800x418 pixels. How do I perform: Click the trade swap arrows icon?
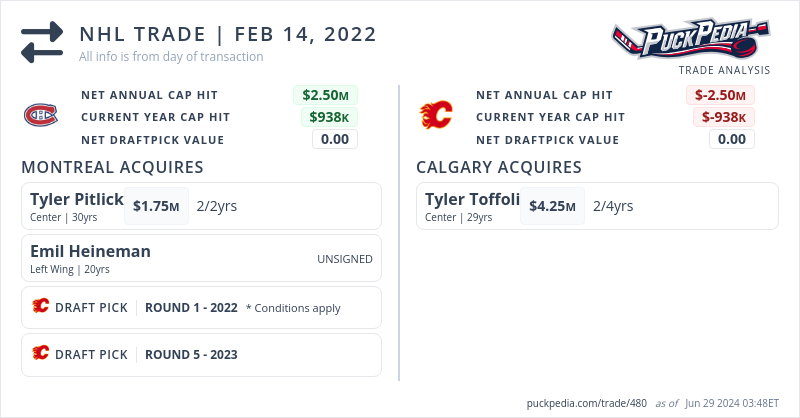pyautogui.click(x=42, y=44)
